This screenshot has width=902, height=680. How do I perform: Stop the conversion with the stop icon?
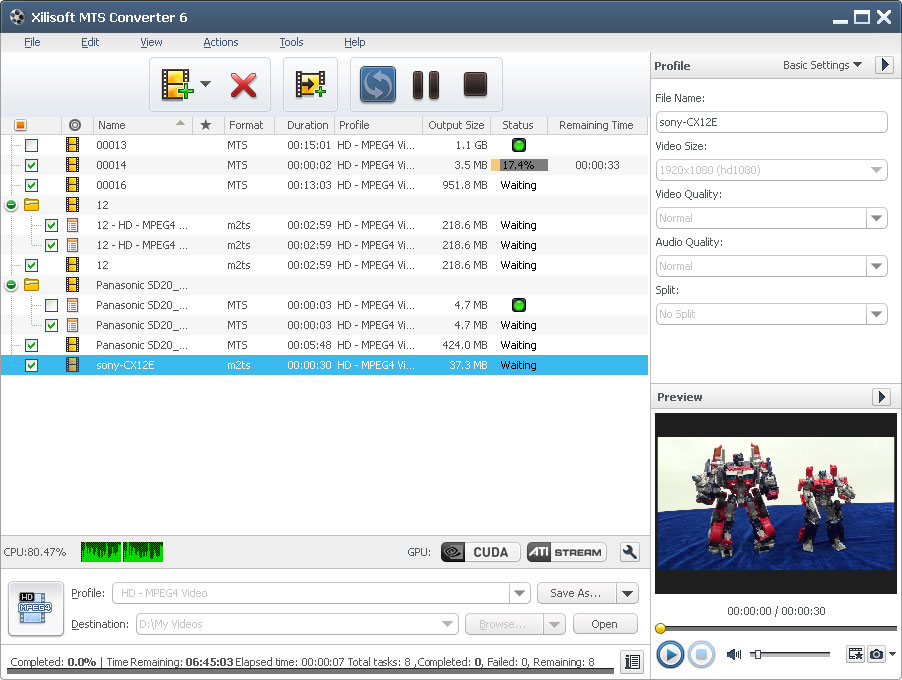tap(475, 85)
